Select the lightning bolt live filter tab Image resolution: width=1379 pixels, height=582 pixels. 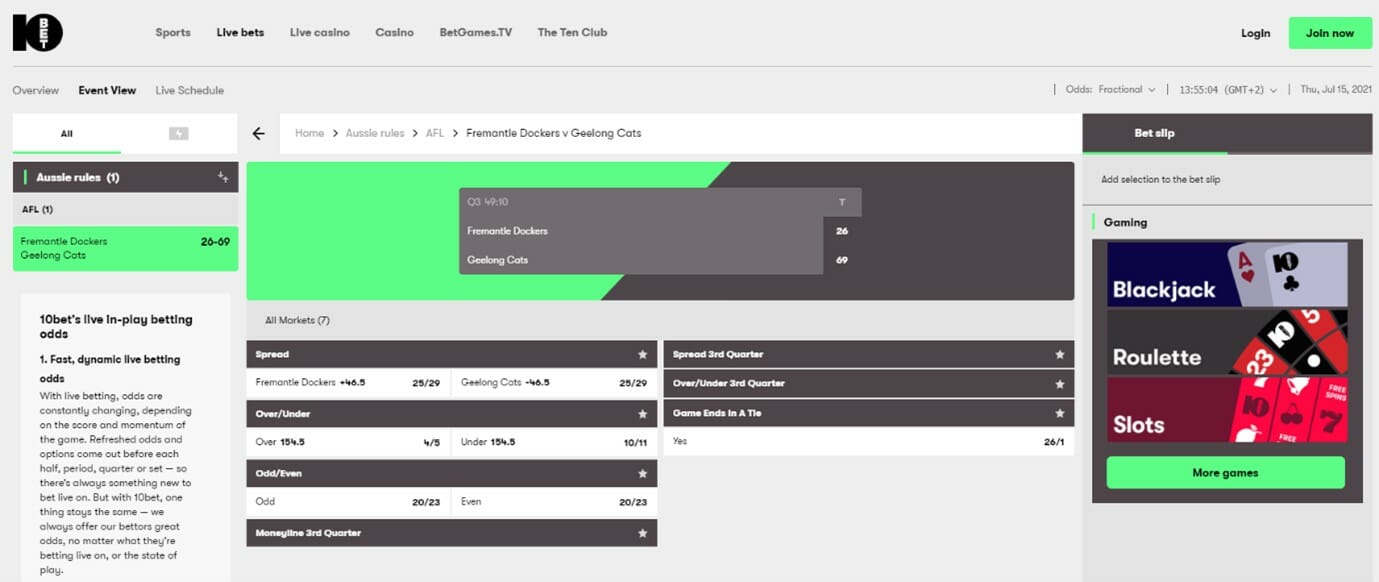pos(179,133)
